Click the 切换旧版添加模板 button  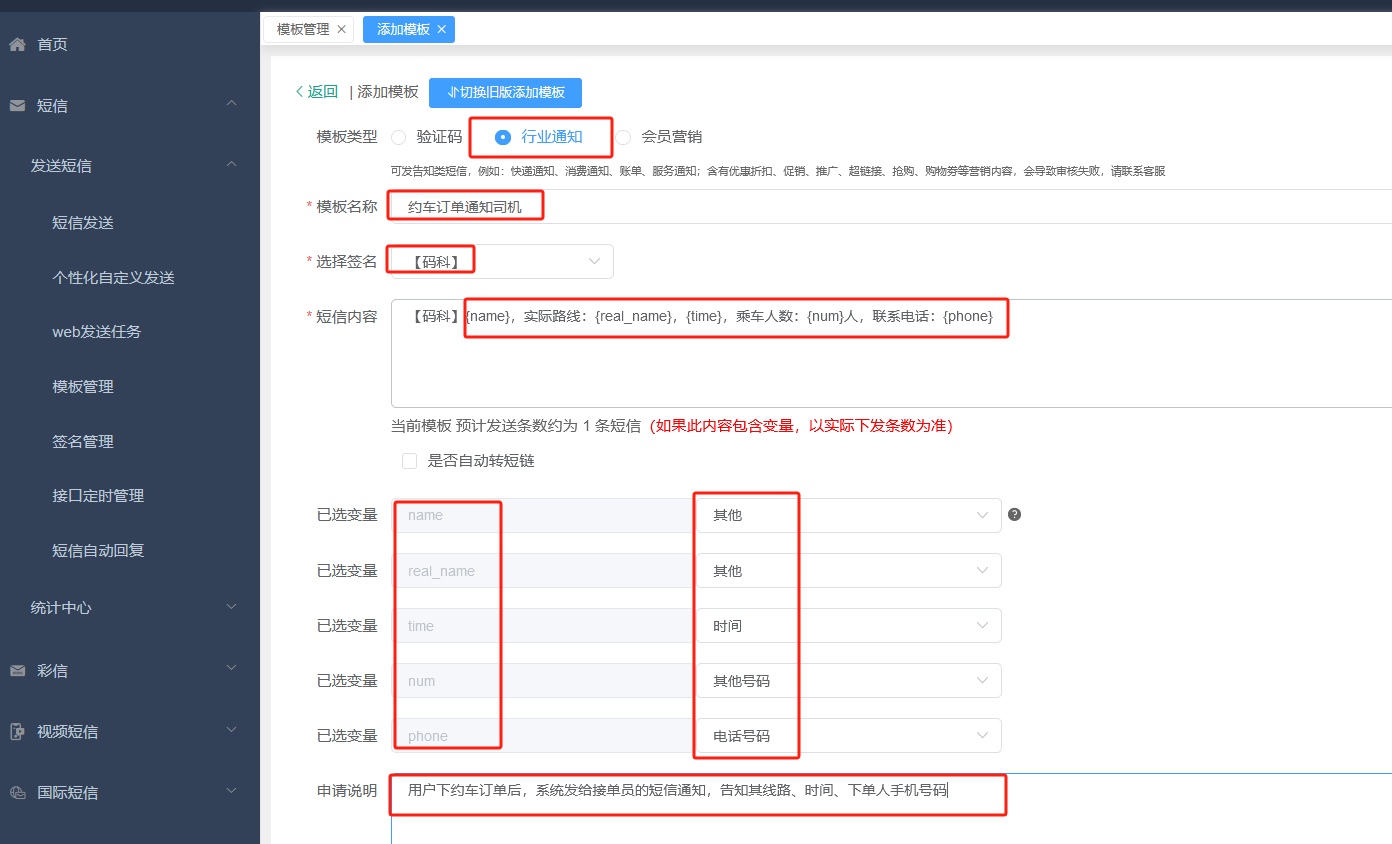pyautogui.click(x=505, y=93)
